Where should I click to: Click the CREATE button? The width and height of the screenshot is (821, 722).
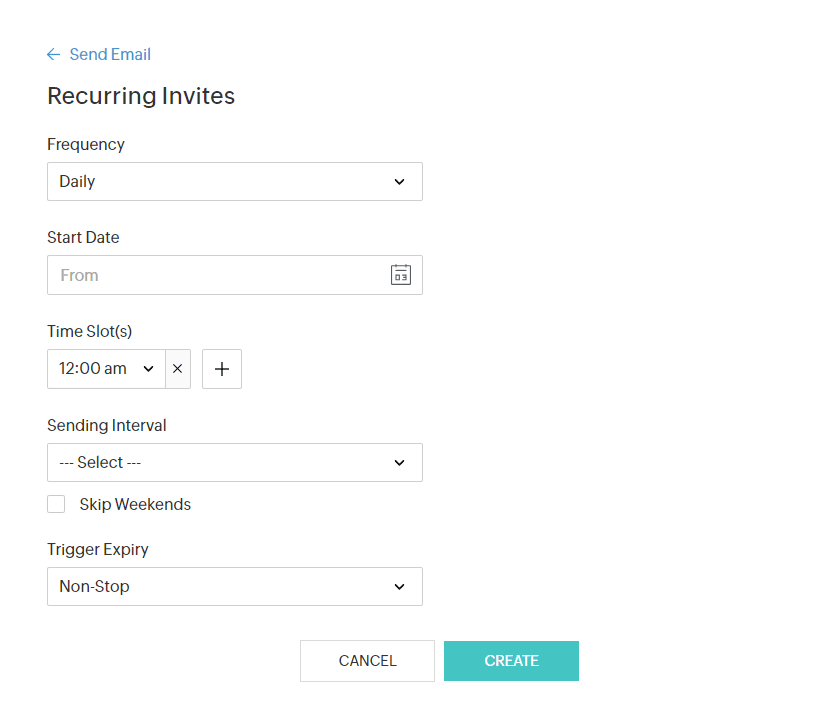[511, 661]
